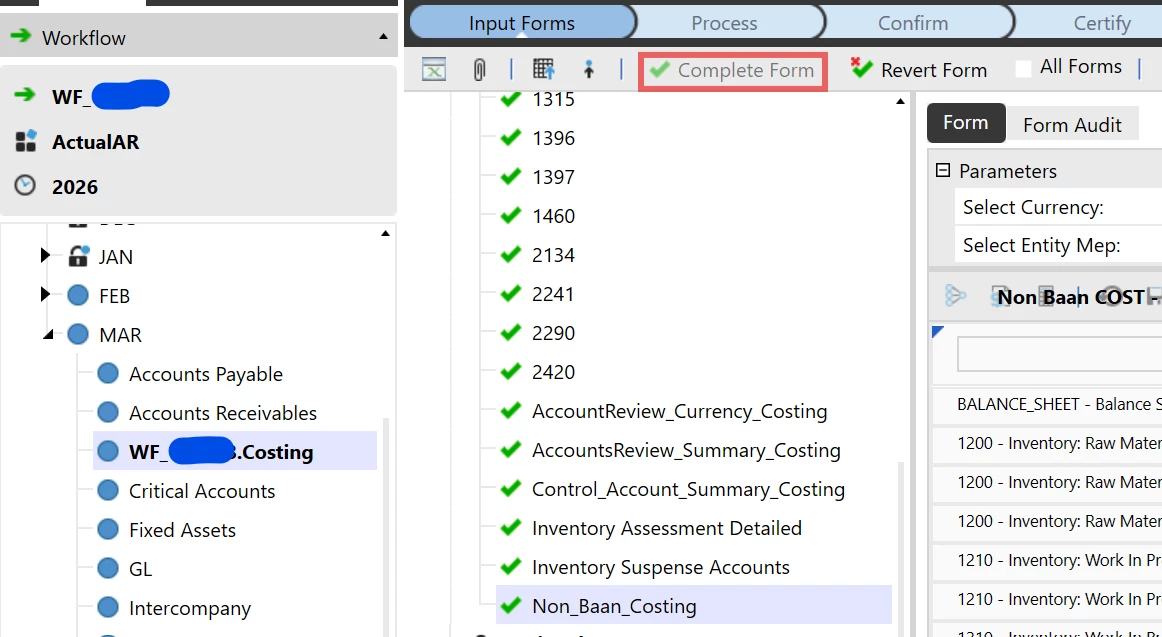Screen dimensions: 1162x637
Task: Click the Excel export icon in toolbar
Action: click(434, 70)
